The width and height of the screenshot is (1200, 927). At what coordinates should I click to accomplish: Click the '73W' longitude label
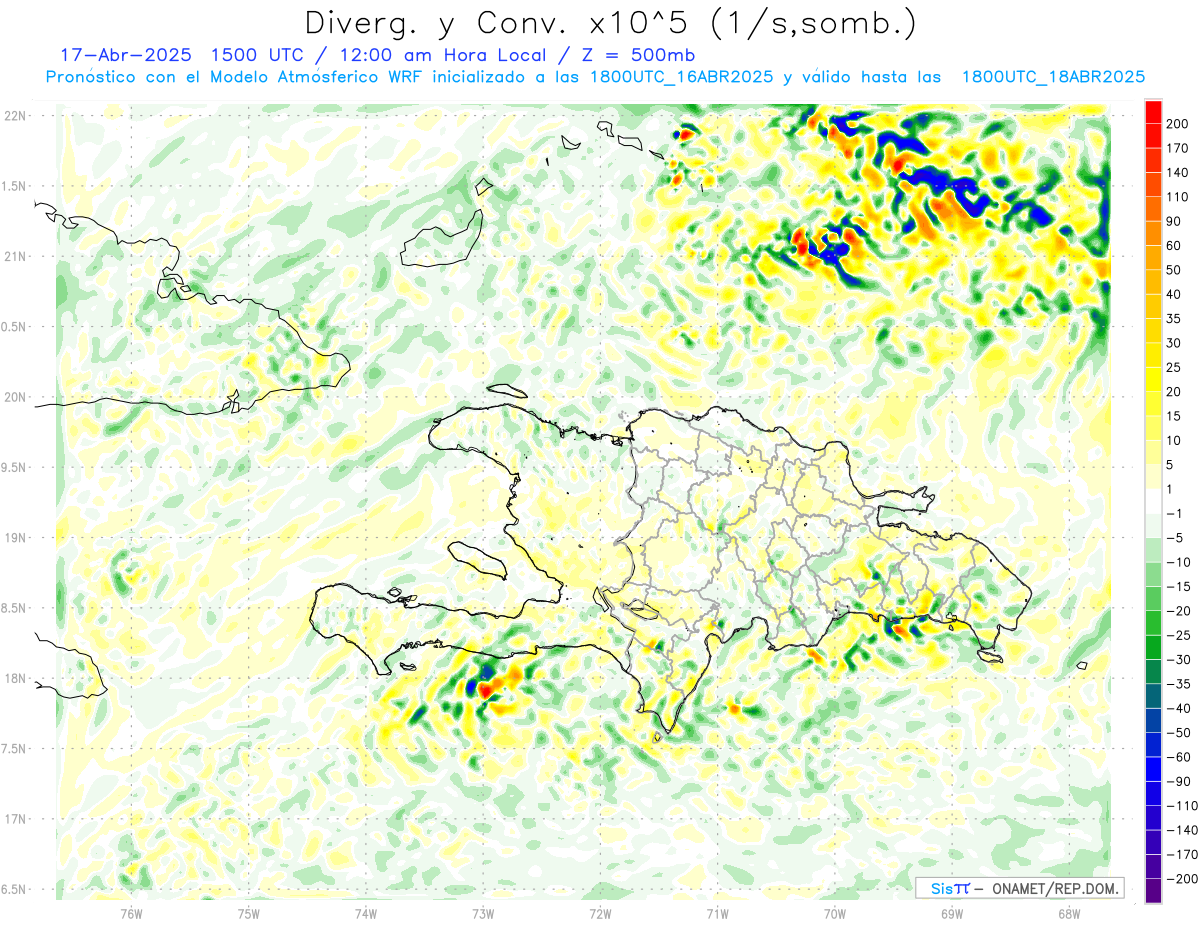483,914
